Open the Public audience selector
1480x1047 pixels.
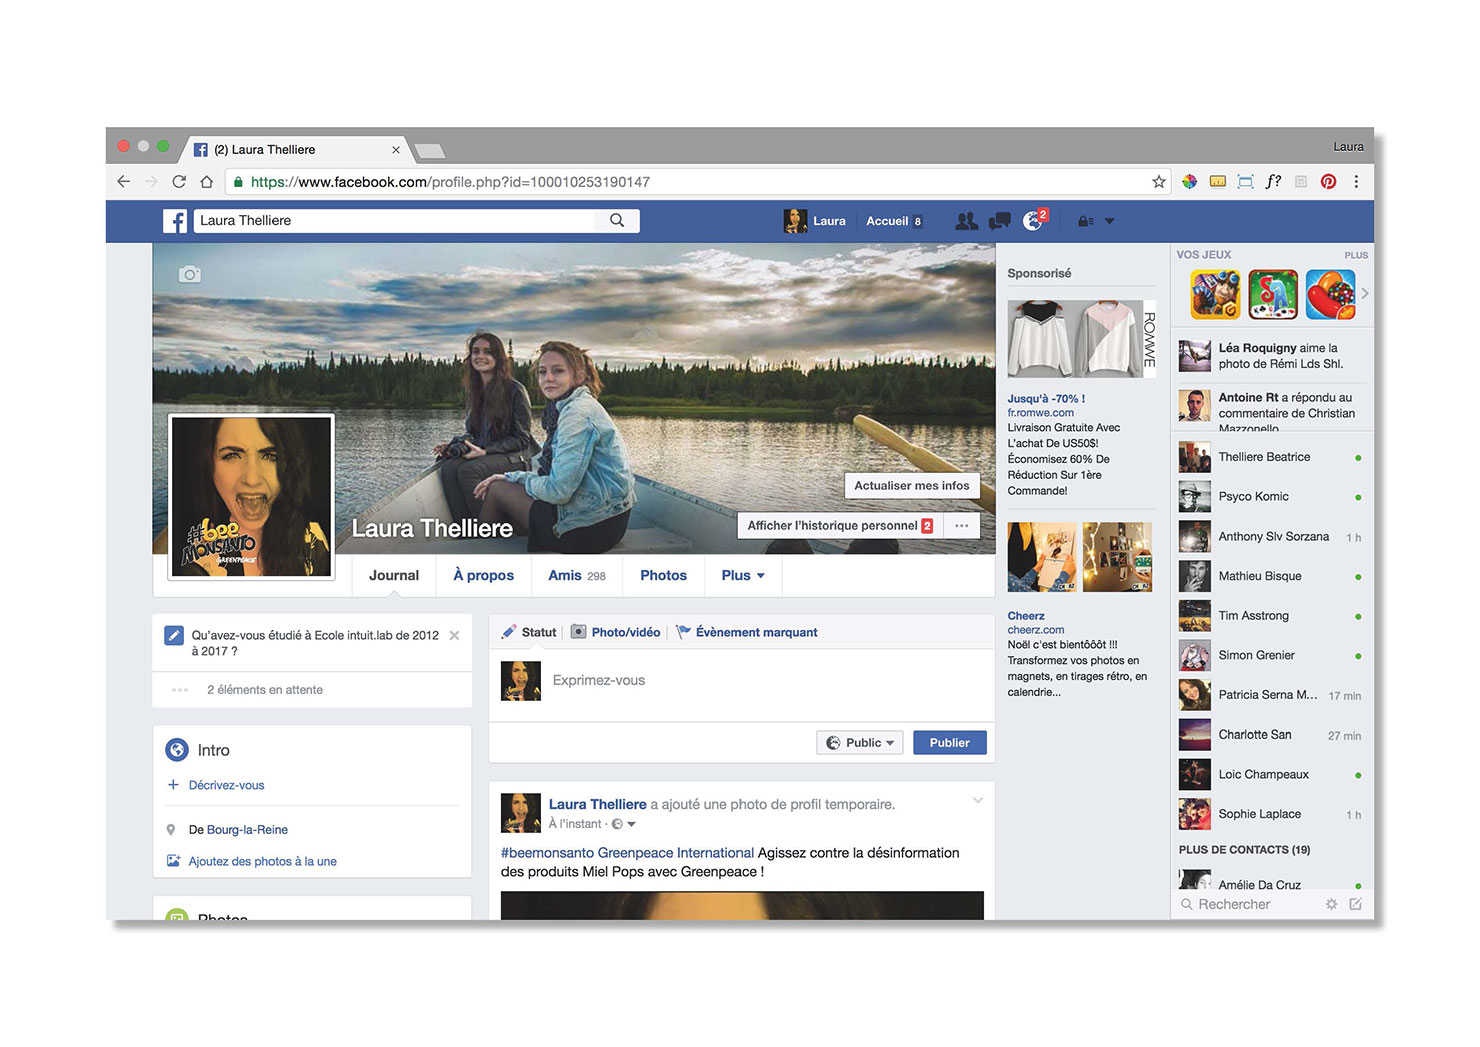[860, 743]
